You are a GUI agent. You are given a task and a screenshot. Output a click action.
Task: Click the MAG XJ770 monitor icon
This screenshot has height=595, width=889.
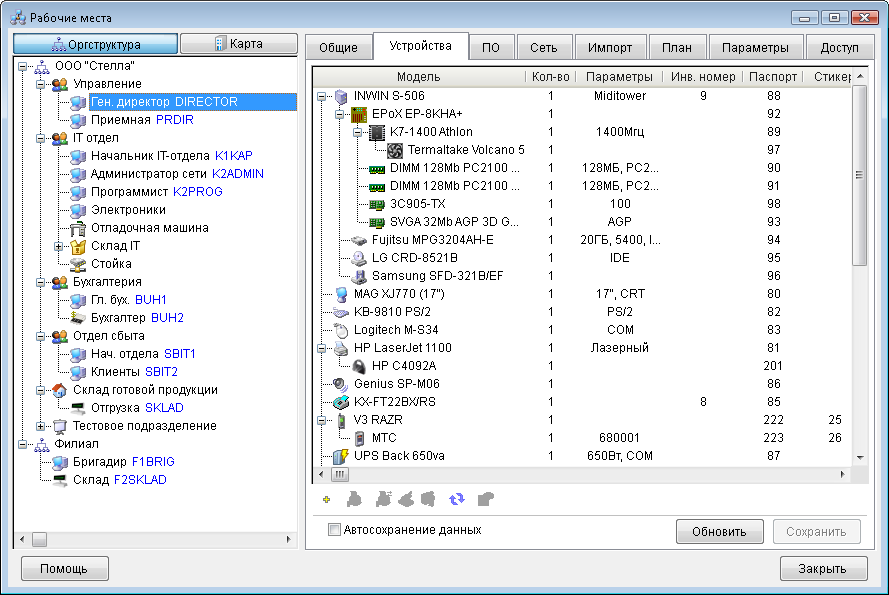point(342,294)
